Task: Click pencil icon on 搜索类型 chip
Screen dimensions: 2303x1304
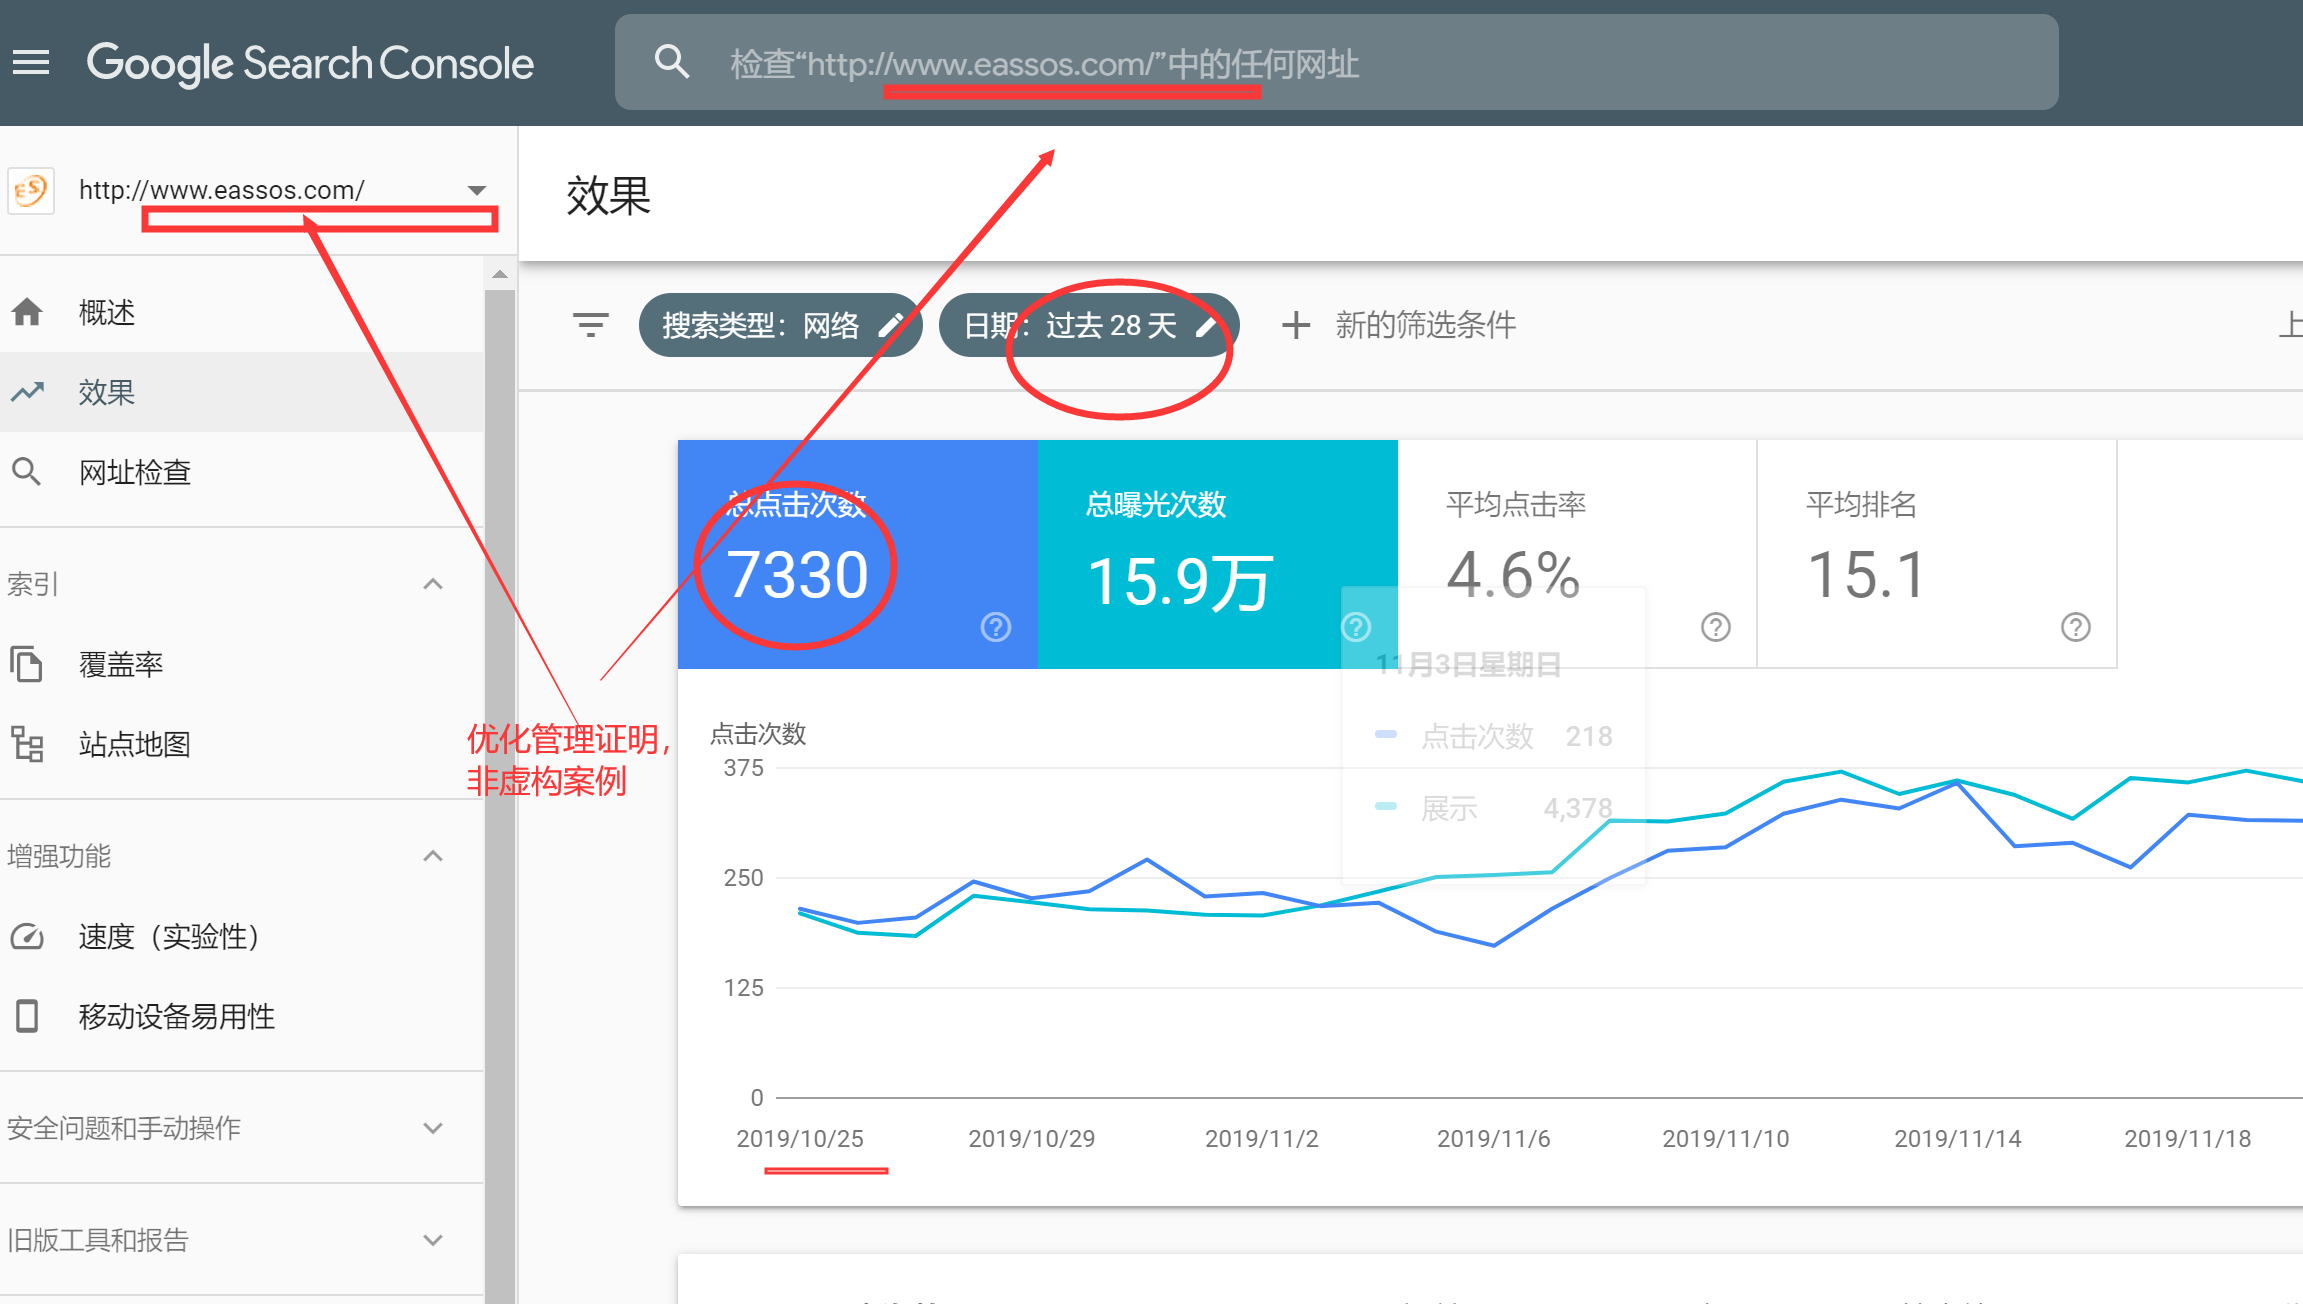Action: (x=891, y=325)
